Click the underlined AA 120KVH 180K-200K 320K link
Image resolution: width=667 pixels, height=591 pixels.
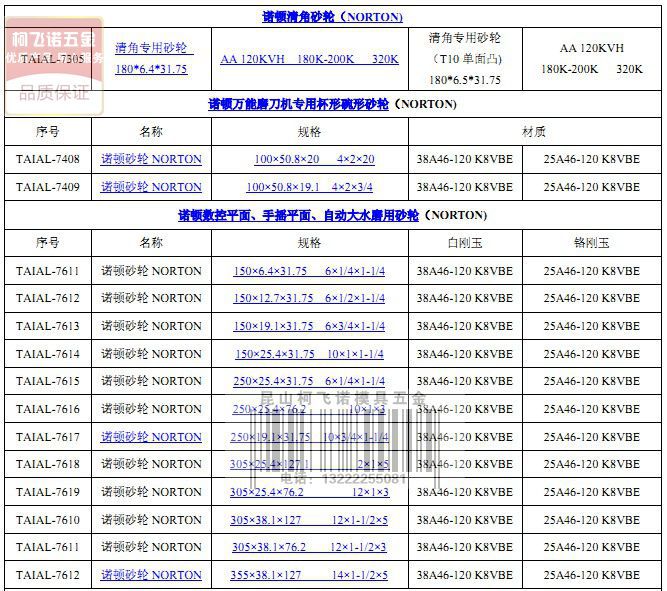pos(310,59)
